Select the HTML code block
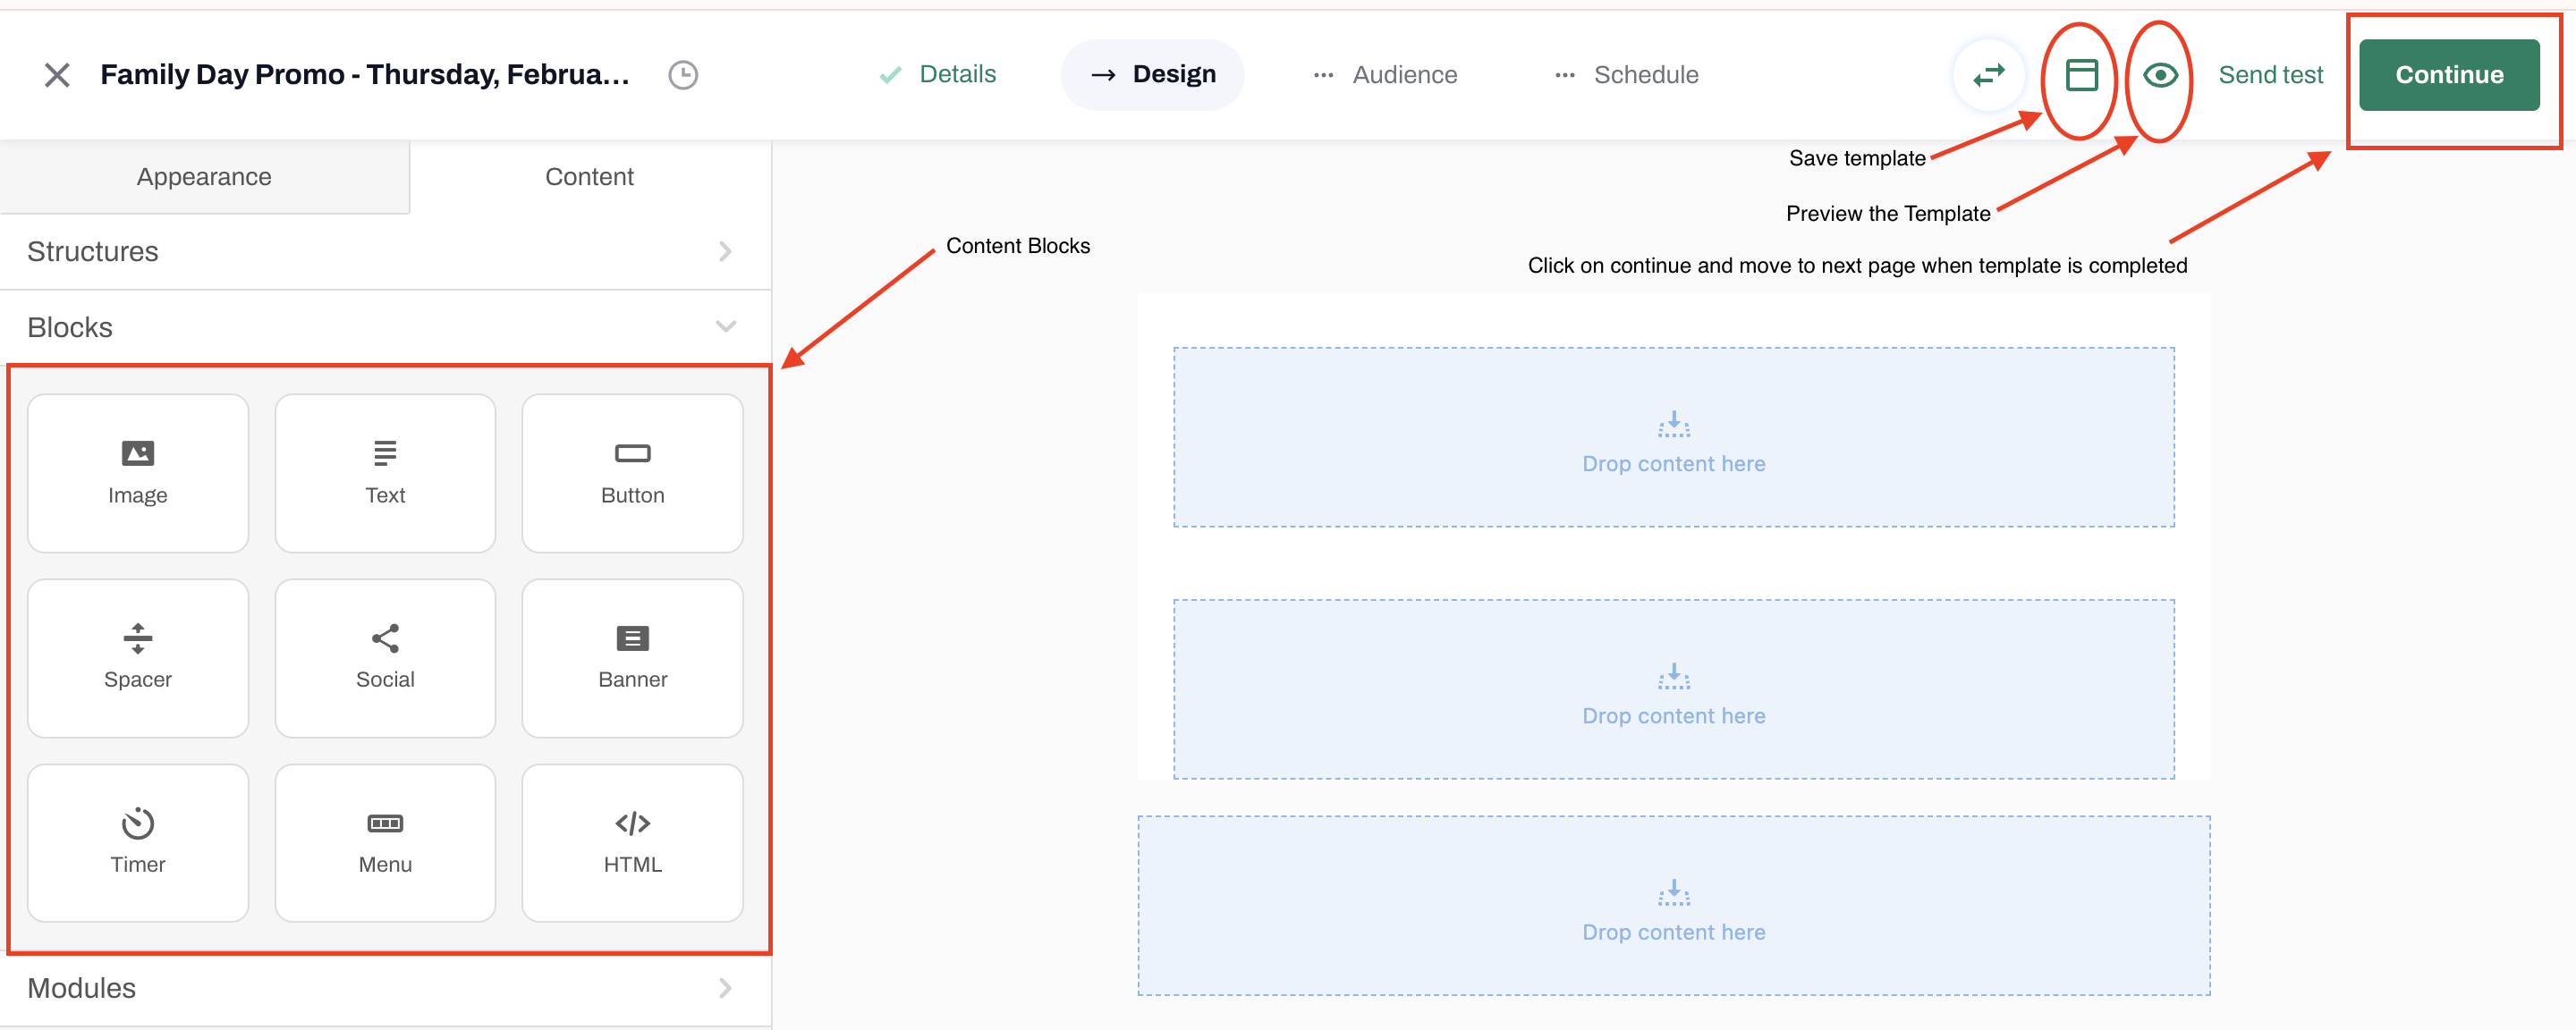Screen dimensions: 2576x1030 pos(632,842)
